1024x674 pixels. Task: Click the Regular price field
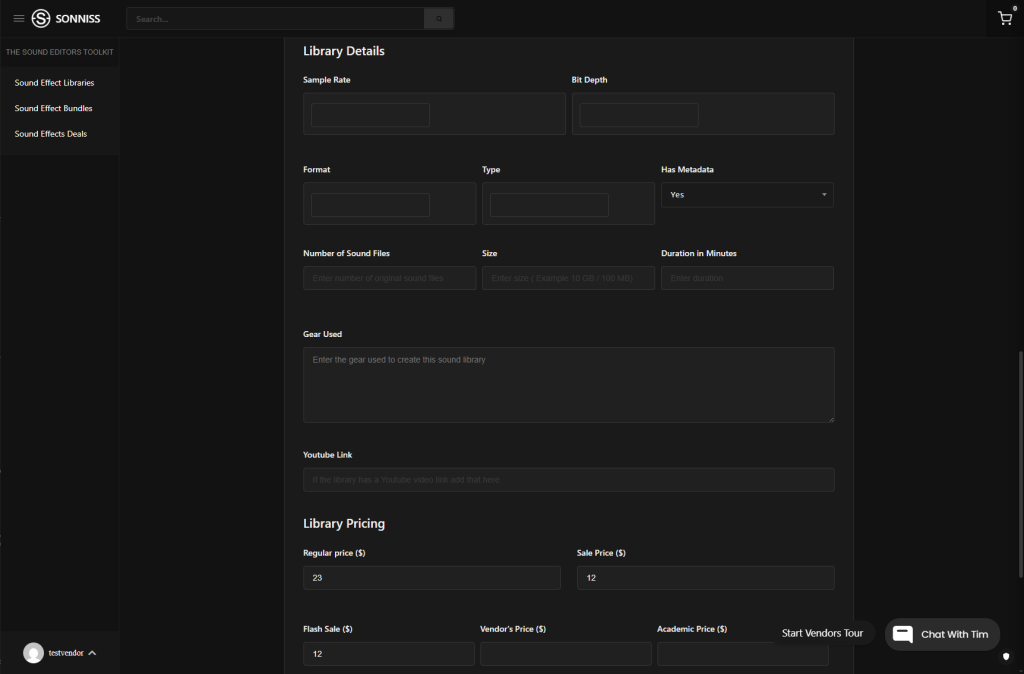click(x=432, y=578)
